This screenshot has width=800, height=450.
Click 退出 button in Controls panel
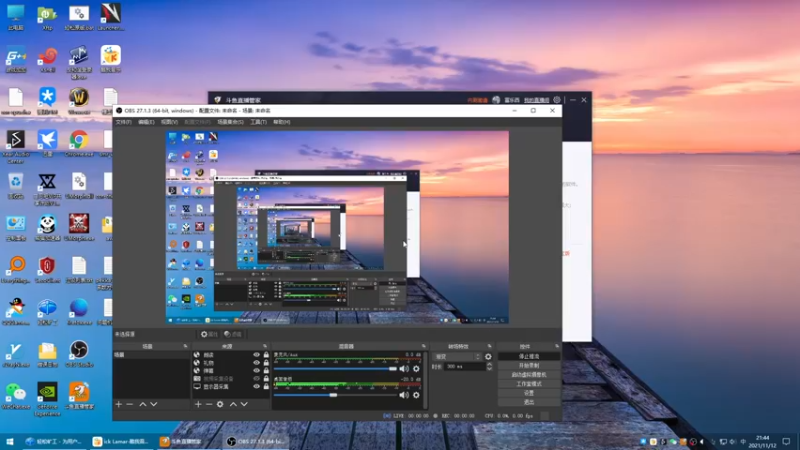tap(529, 402)
